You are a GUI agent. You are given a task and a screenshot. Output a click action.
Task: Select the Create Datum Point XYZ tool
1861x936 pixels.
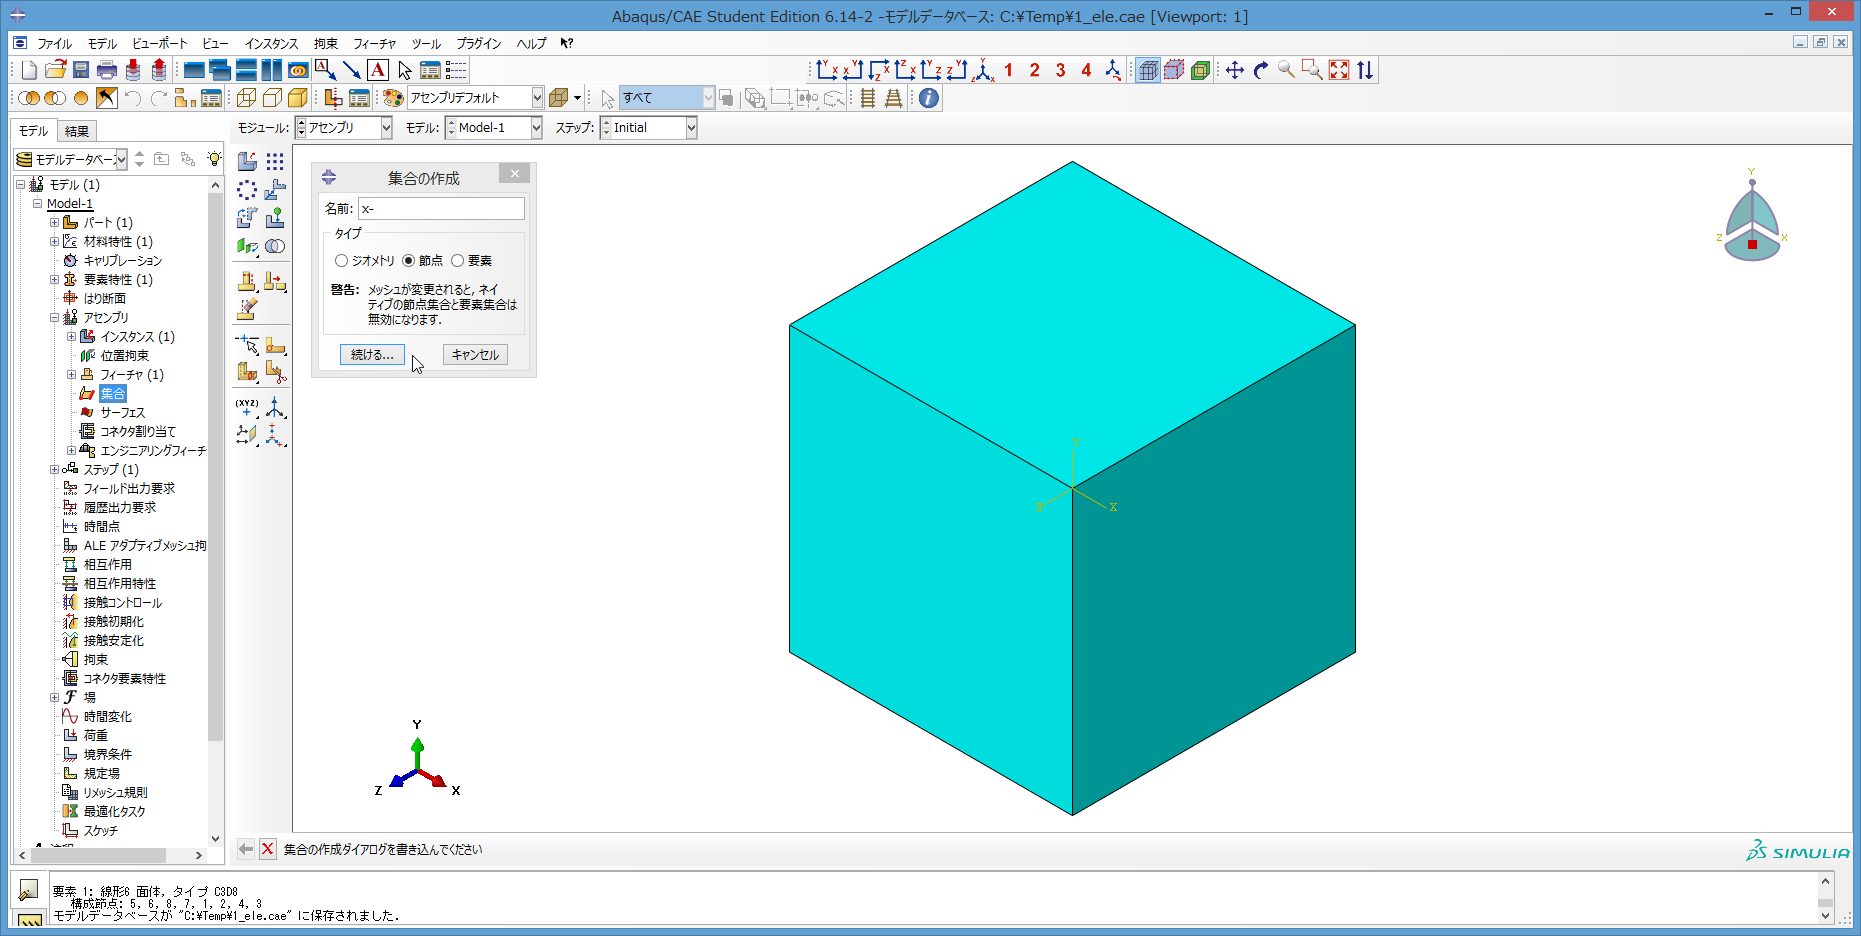(247, 407)
